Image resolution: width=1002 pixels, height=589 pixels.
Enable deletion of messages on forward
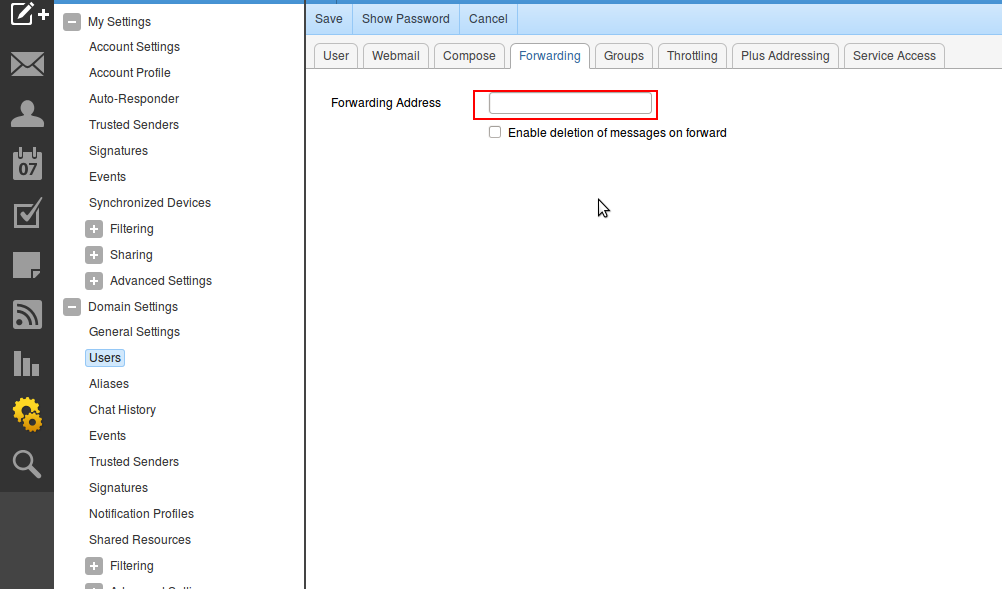point(495,132)
